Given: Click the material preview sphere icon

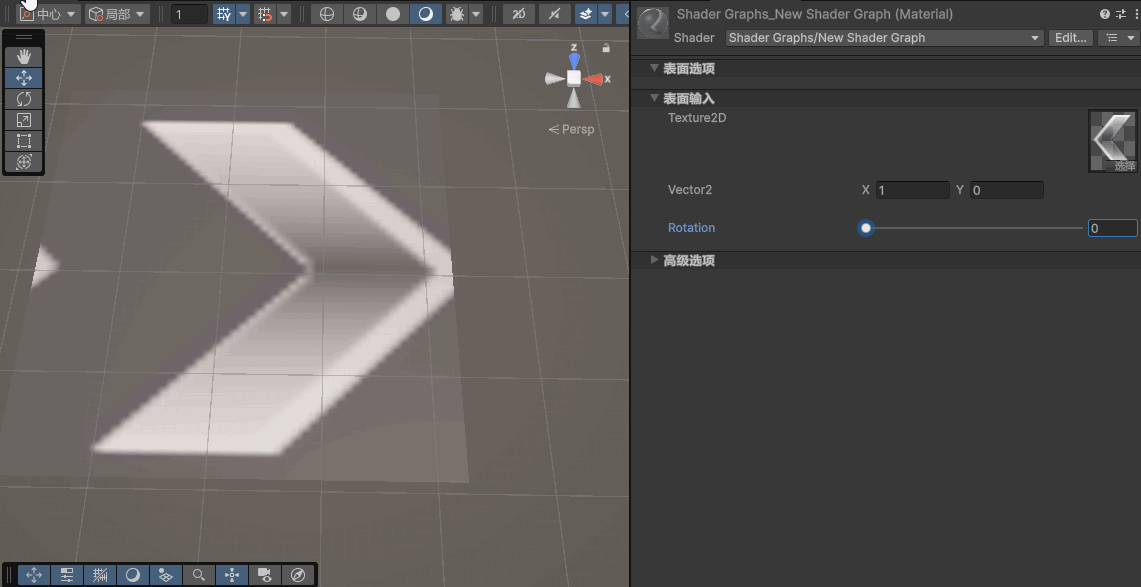Looking at the screenshot, I should point(653,23).
